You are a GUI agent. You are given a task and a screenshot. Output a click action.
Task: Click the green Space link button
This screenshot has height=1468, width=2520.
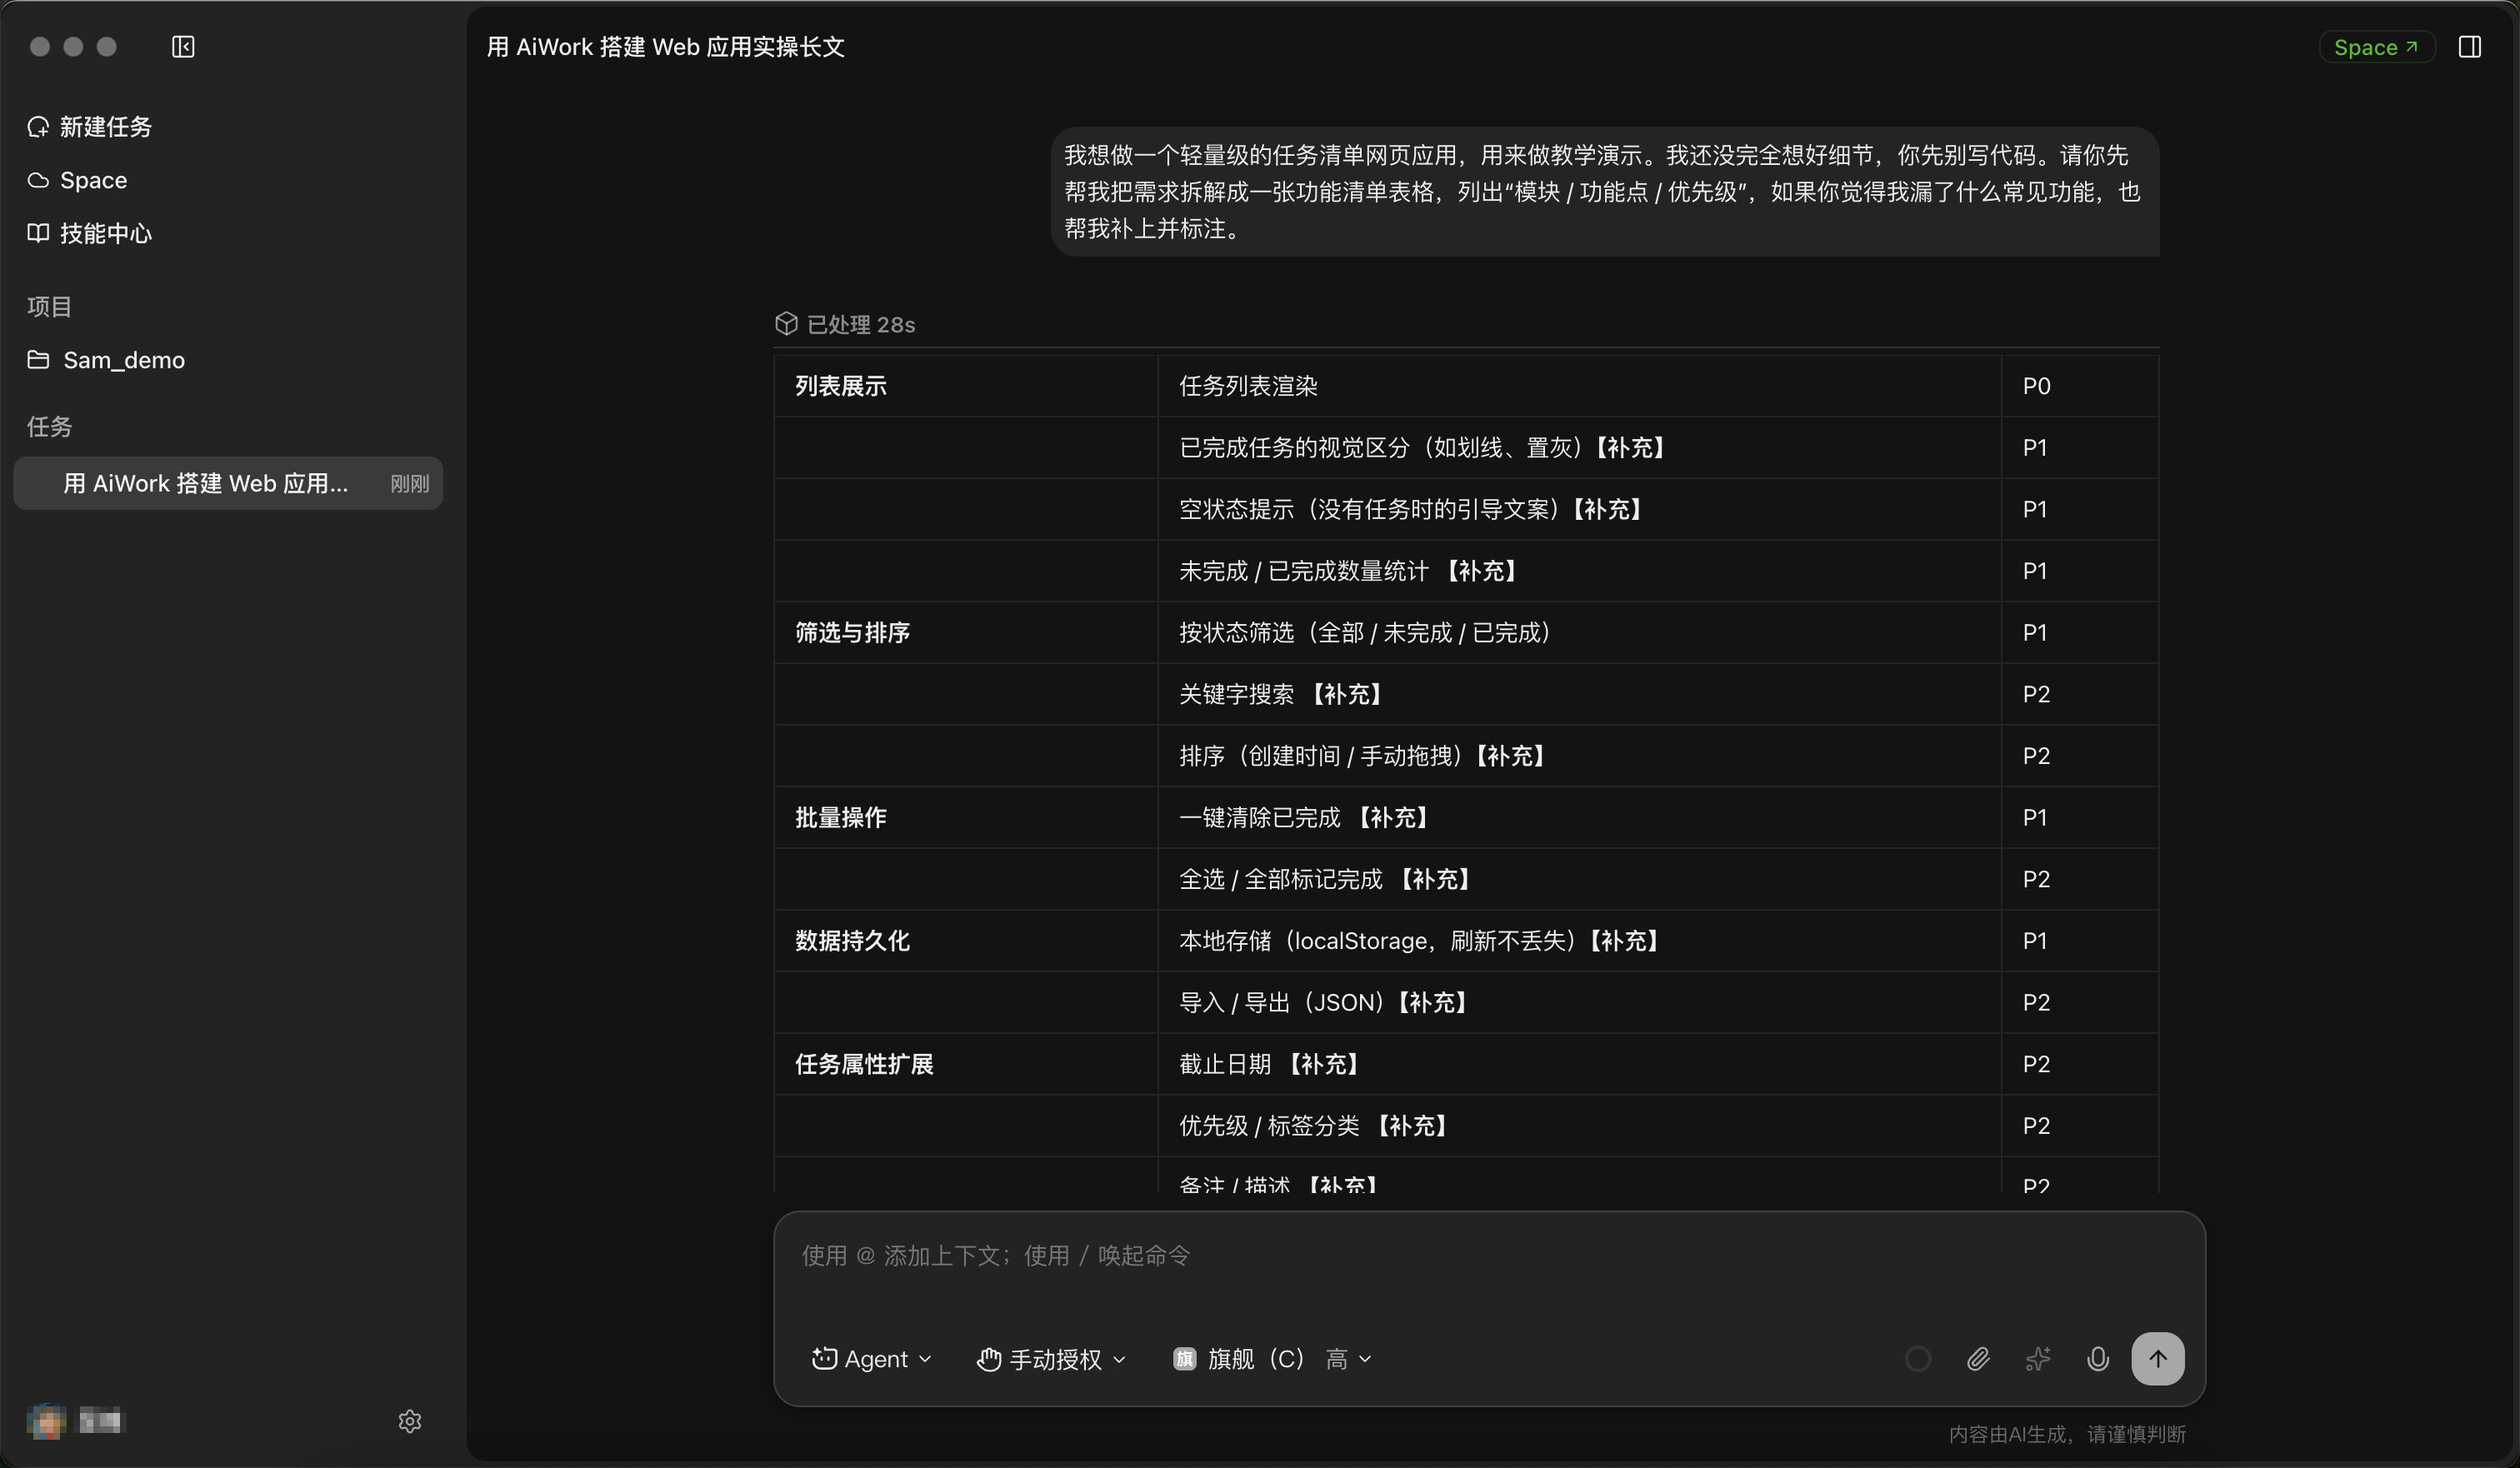click(2376, 47)
